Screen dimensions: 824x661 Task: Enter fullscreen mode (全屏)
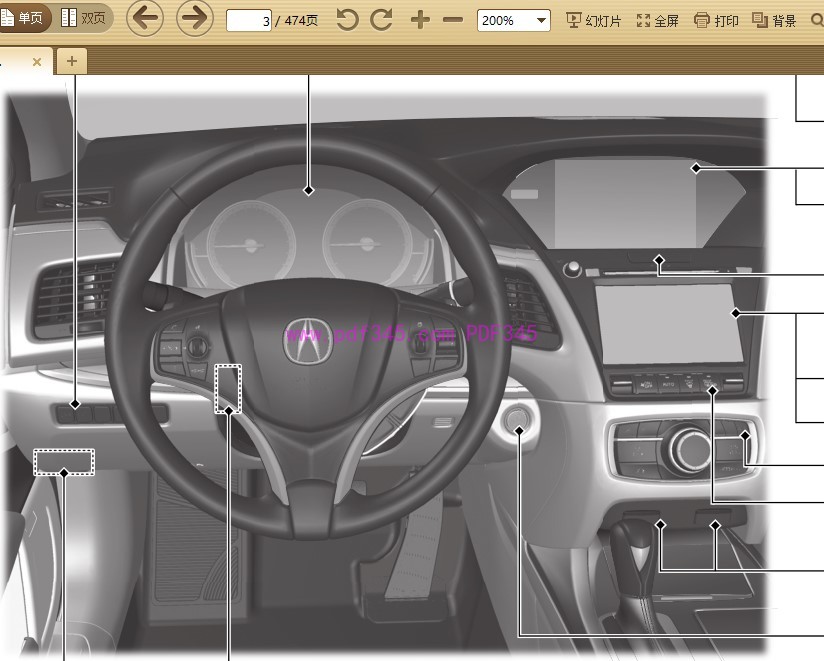tap(657, 20)
